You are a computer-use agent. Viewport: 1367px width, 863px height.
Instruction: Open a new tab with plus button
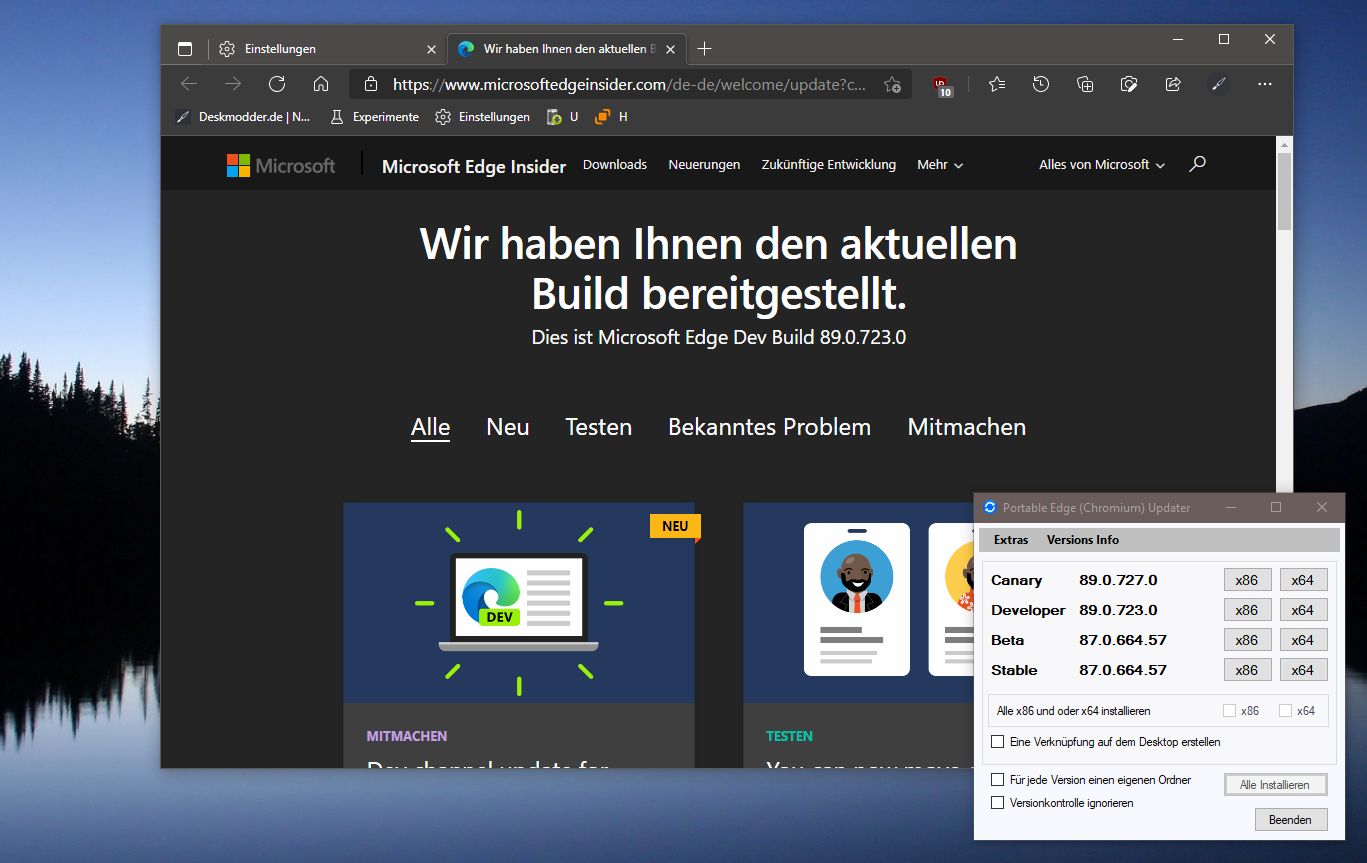point(705,49)
